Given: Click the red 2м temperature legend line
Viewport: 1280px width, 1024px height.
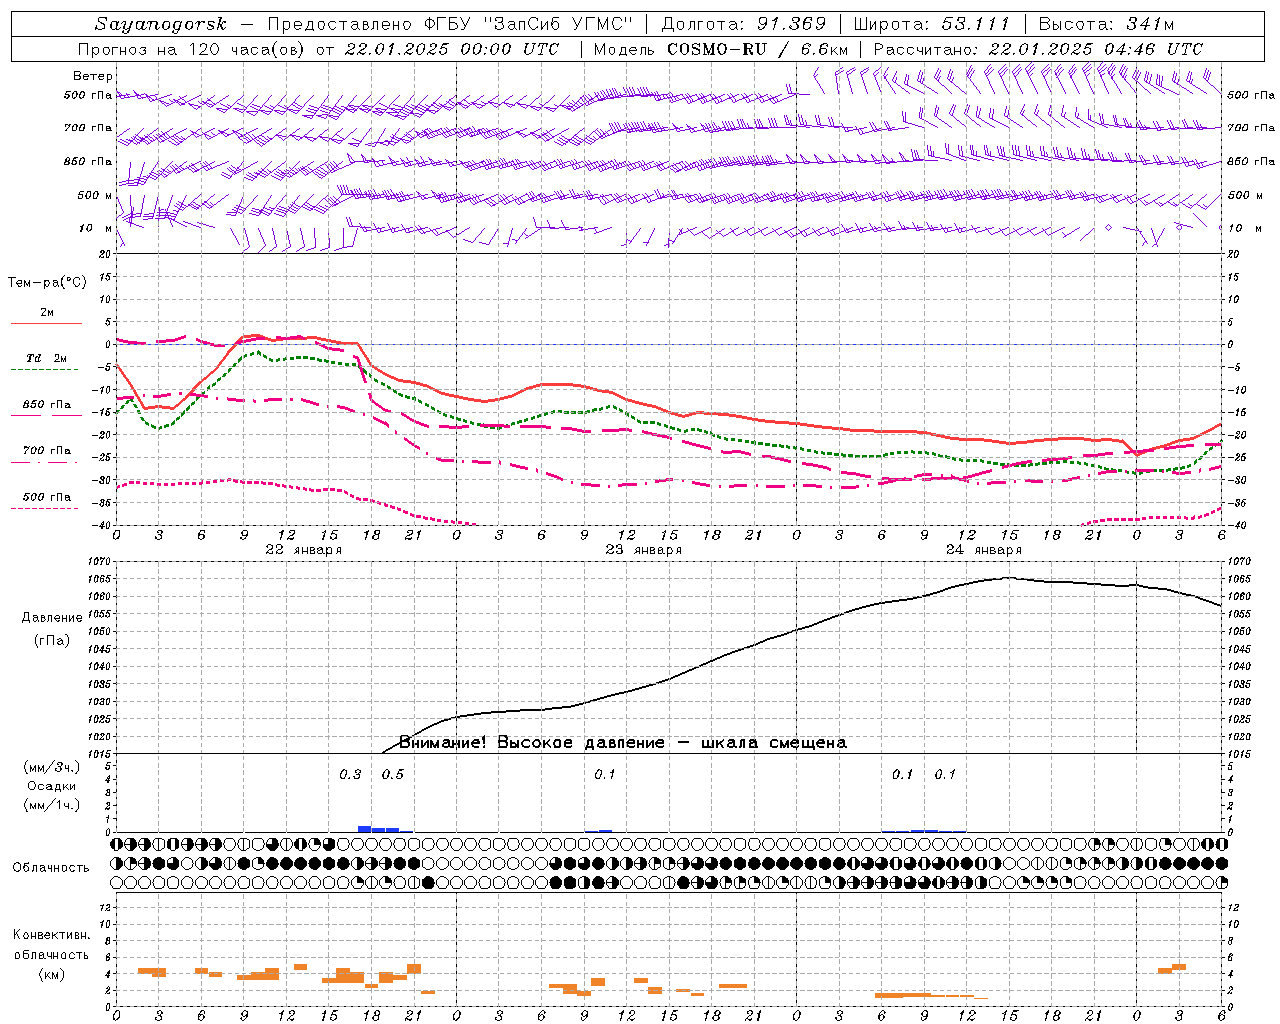Looking at the screenshot, I should pyautogui.click(x=46, y=323).
